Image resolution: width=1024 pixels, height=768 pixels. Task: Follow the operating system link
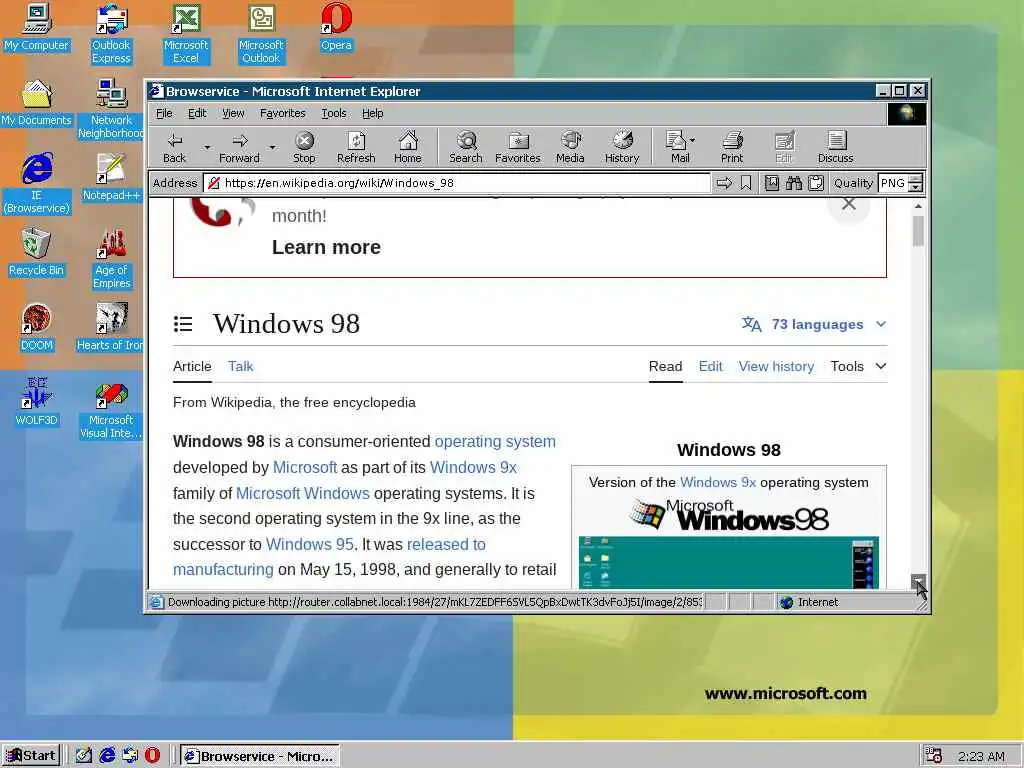click(495, 441)
